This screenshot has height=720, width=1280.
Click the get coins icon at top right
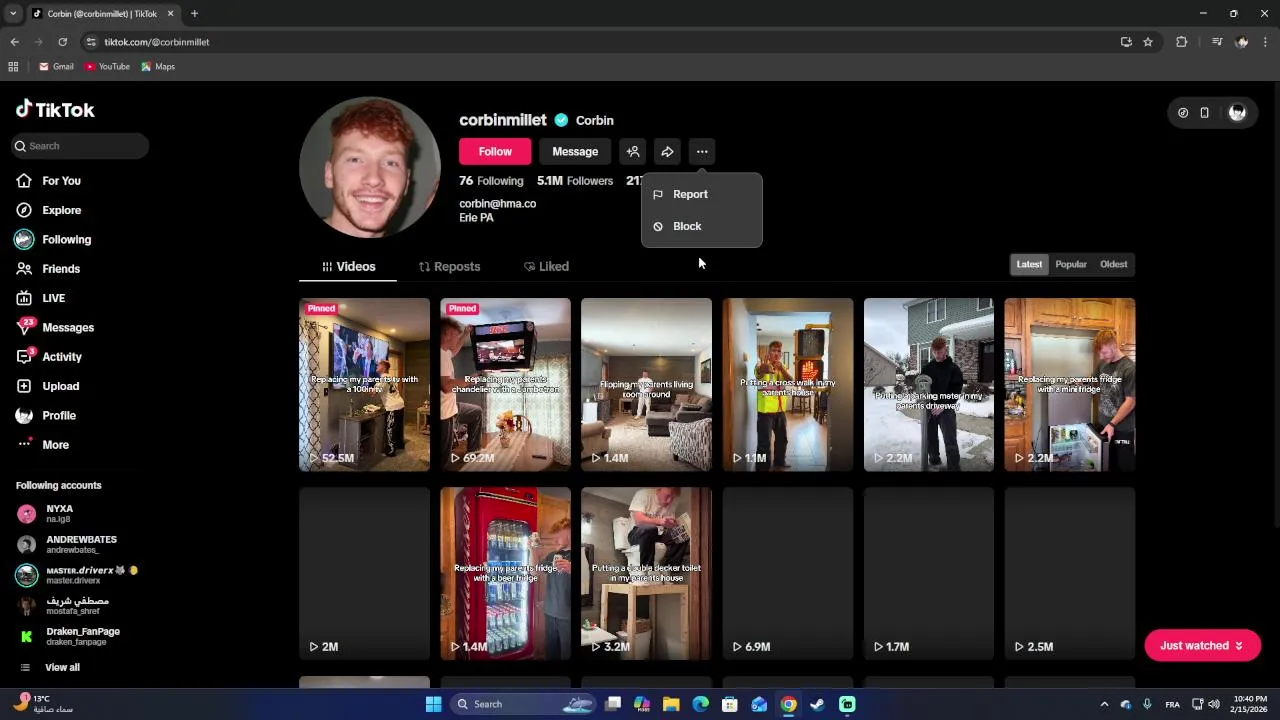[x=1183, y=113]
